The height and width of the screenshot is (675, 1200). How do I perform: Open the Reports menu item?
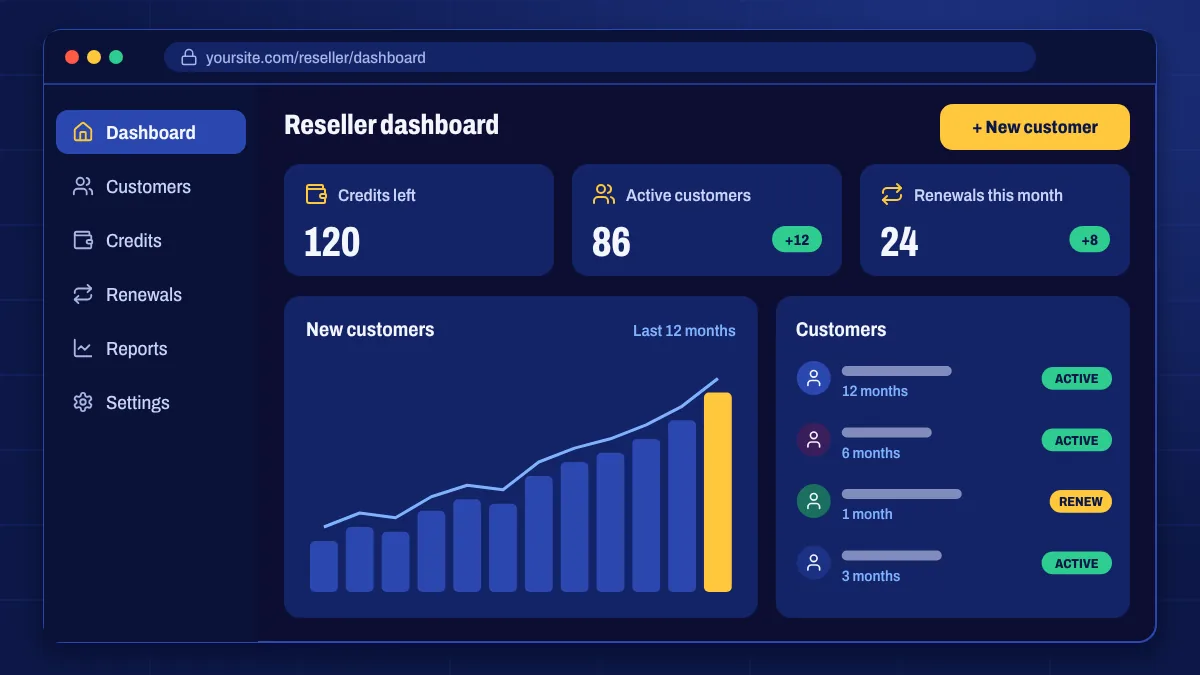151,348
